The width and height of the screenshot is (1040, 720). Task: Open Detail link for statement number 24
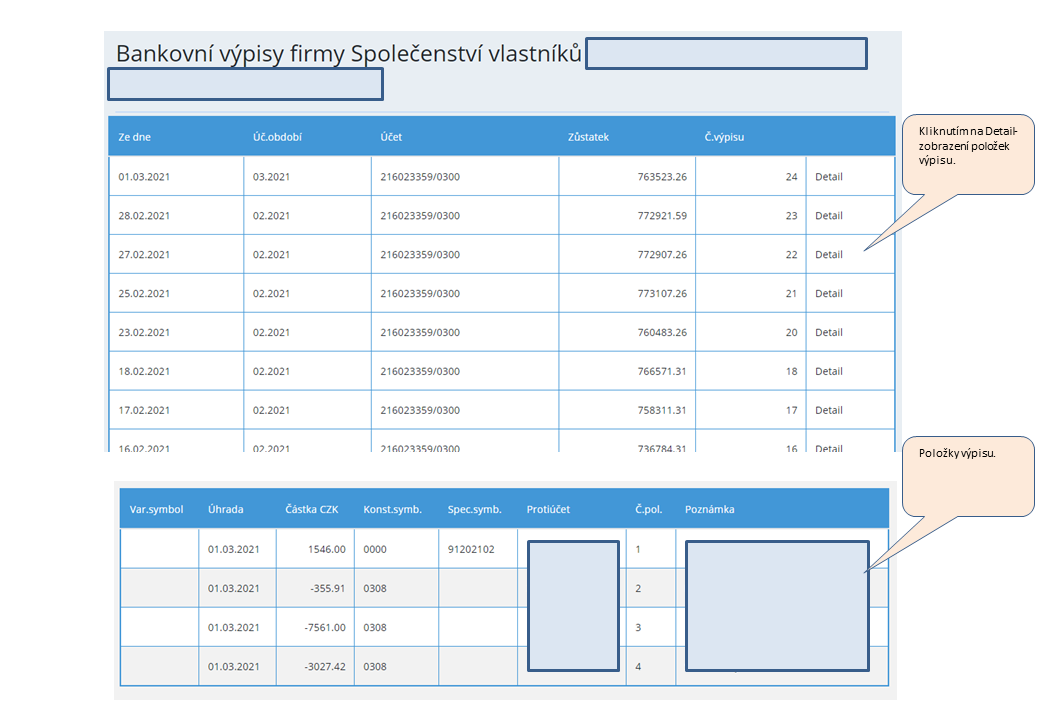point(828,177)
